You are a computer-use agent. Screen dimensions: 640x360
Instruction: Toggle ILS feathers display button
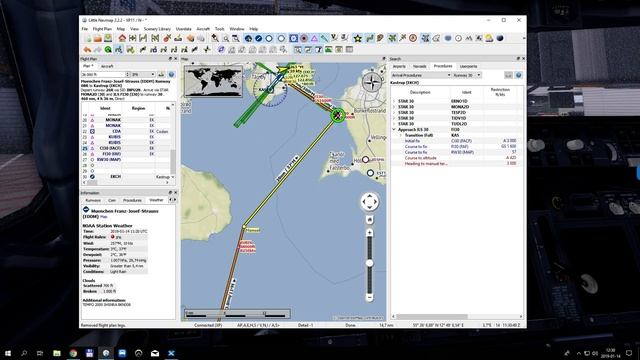pyautogui.click(x=324, y=38)
